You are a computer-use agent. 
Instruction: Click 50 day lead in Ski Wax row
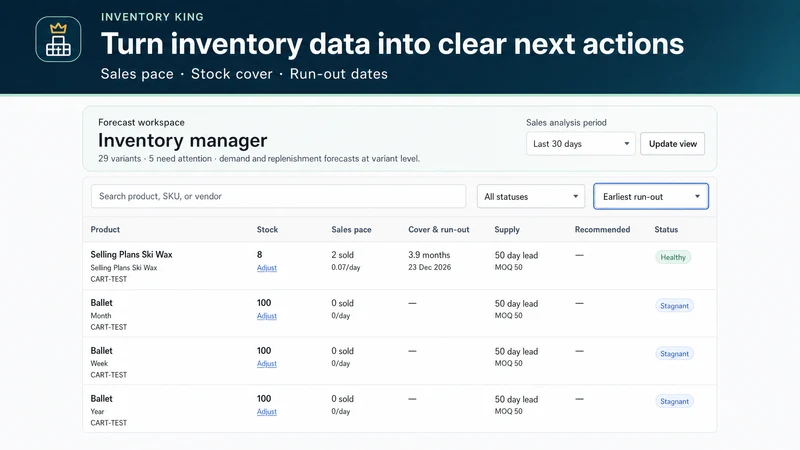tap(516, 255)
